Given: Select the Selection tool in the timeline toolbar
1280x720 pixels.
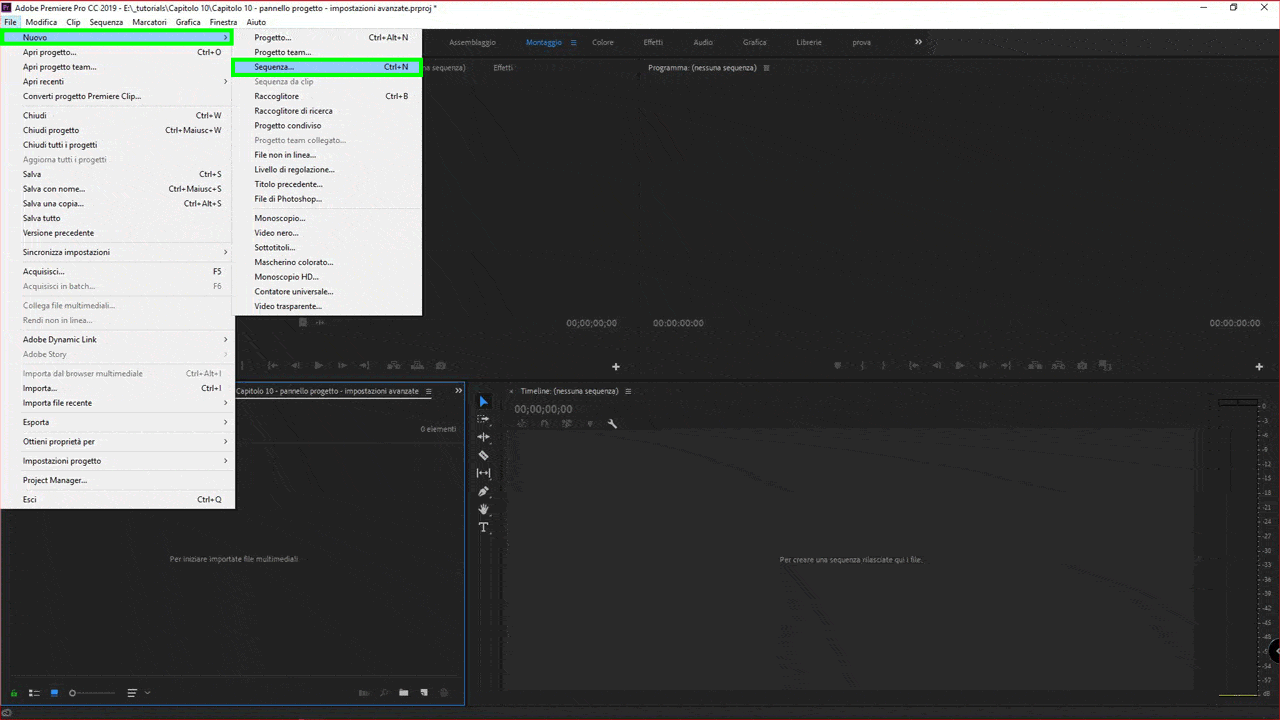Looking at the screenshot, I should pos(483,402).
